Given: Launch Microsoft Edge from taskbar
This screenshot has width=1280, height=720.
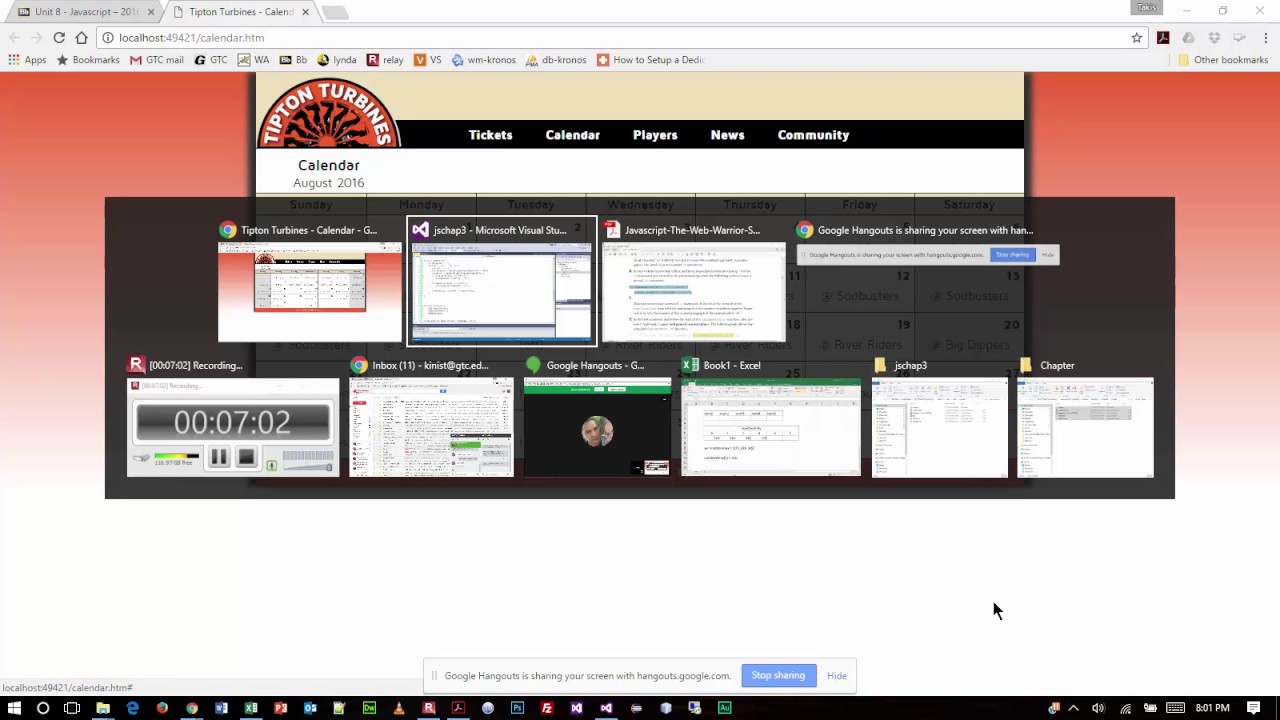Looking at the screenshot, I should (x=132, y=708).
